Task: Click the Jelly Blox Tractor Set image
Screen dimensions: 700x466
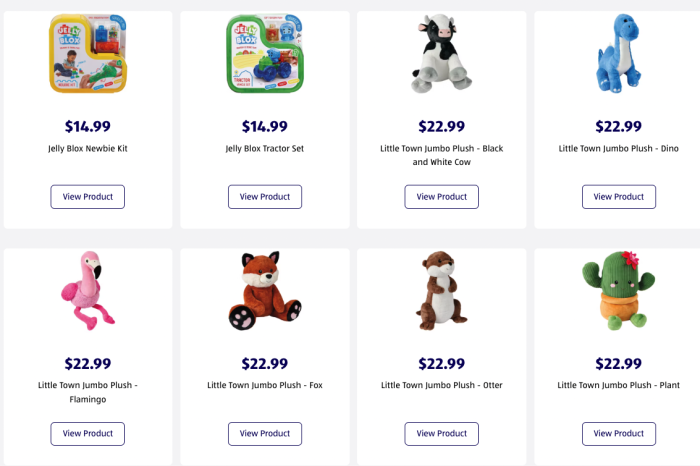Action: click(x=265, y=55)
